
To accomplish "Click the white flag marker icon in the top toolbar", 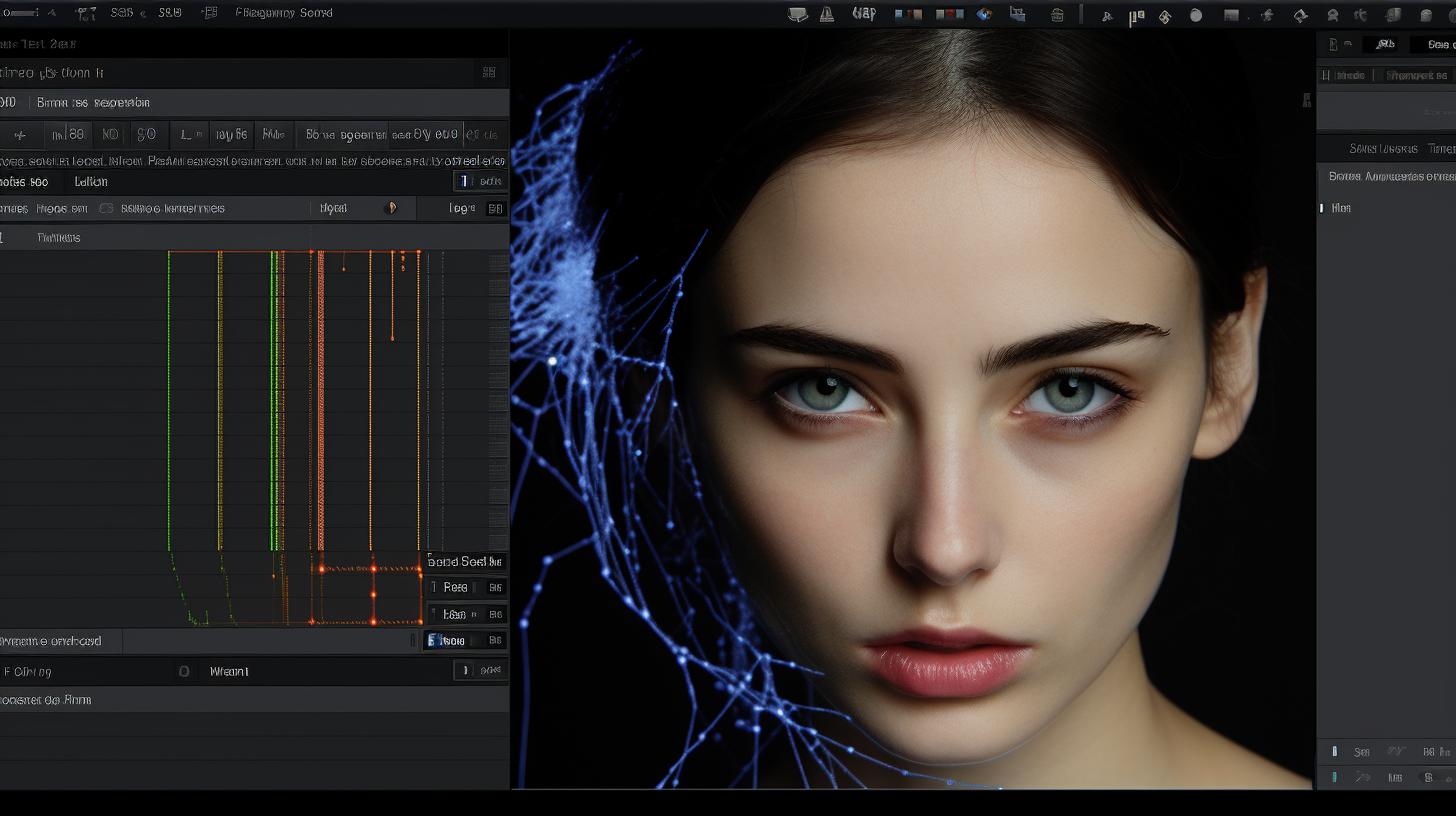I will coord(1137,16).
